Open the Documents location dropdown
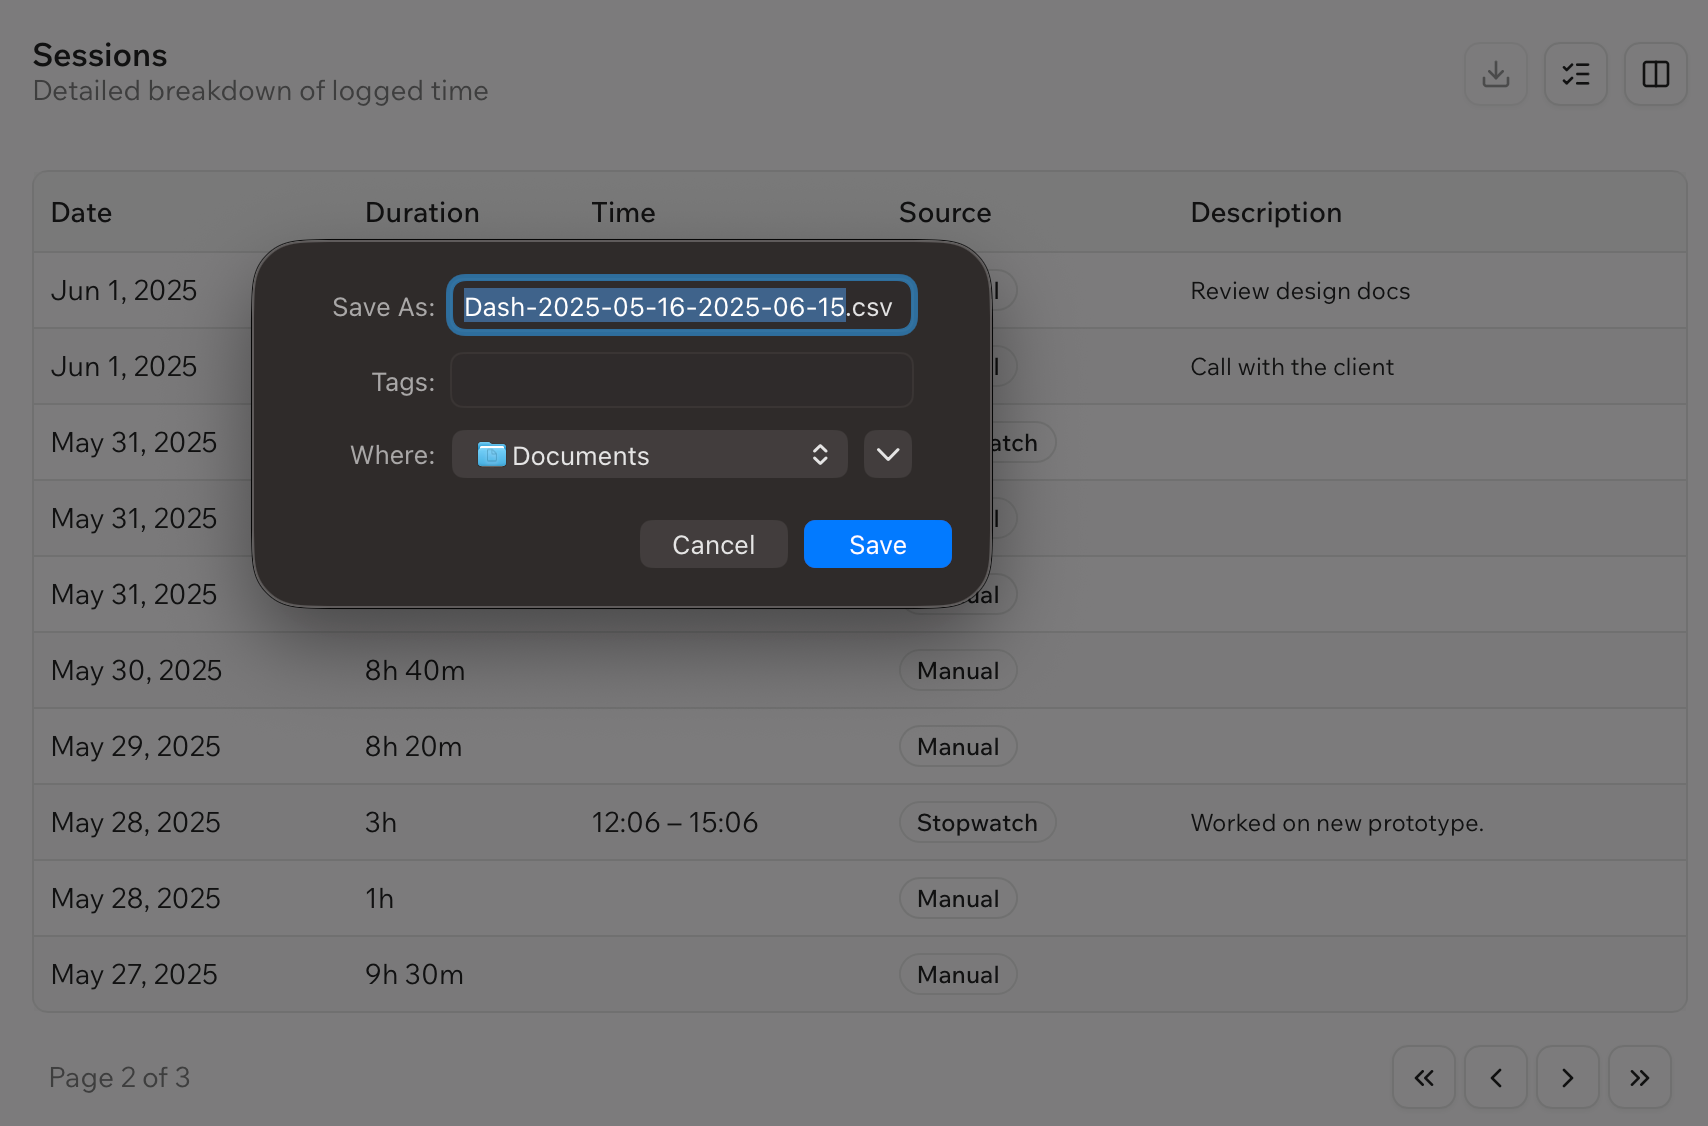 649,455
